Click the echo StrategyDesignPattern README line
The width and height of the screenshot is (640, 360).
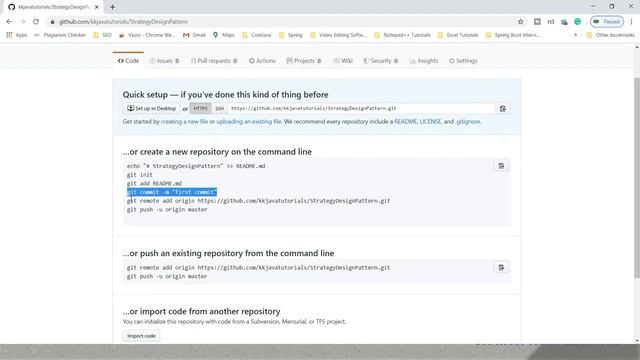pos(196,166)
